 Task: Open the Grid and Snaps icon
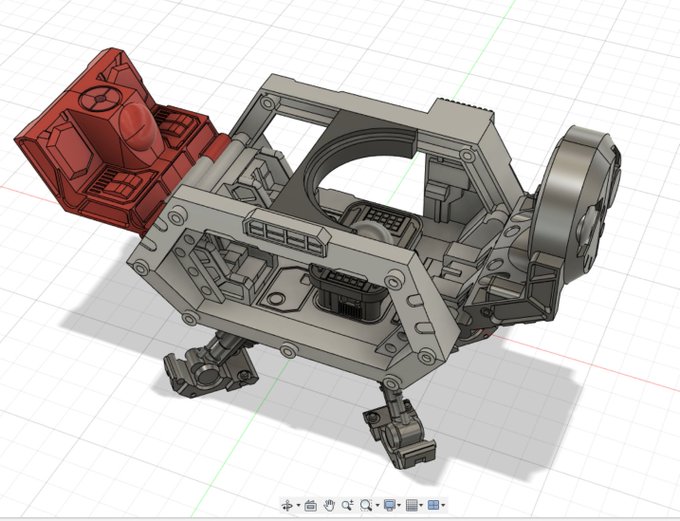412,505
